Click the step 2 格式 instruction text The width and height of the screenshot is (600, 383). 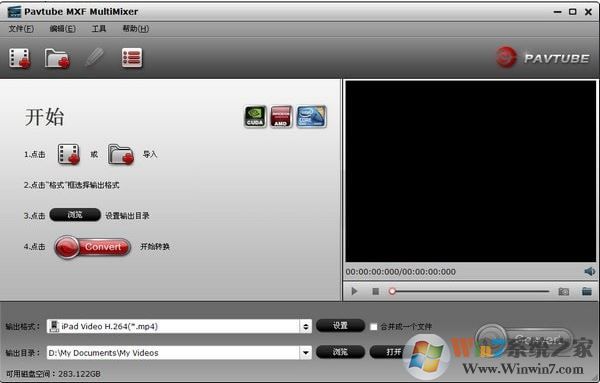(x=72, y=185)
